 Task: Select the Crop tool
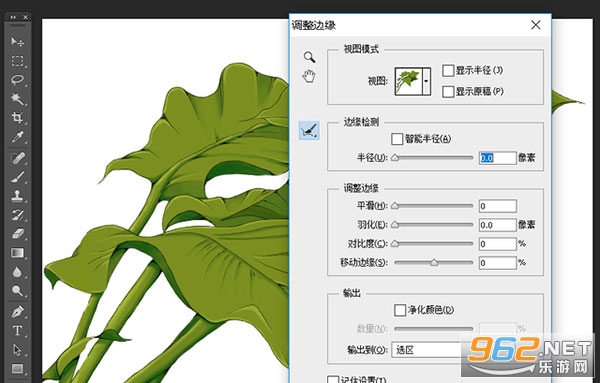[x=17, y=117]
